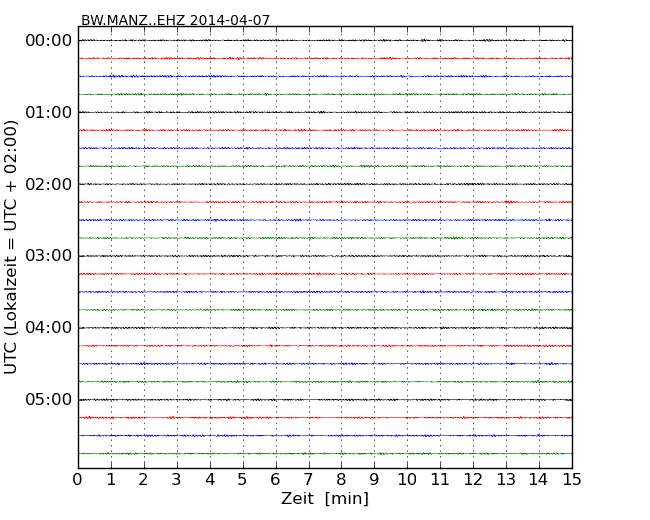Image resolution: width=650 pixels, height=520 pixels.
Task: Click x-axis tick label 12
Action: click(x=473, y=479)
